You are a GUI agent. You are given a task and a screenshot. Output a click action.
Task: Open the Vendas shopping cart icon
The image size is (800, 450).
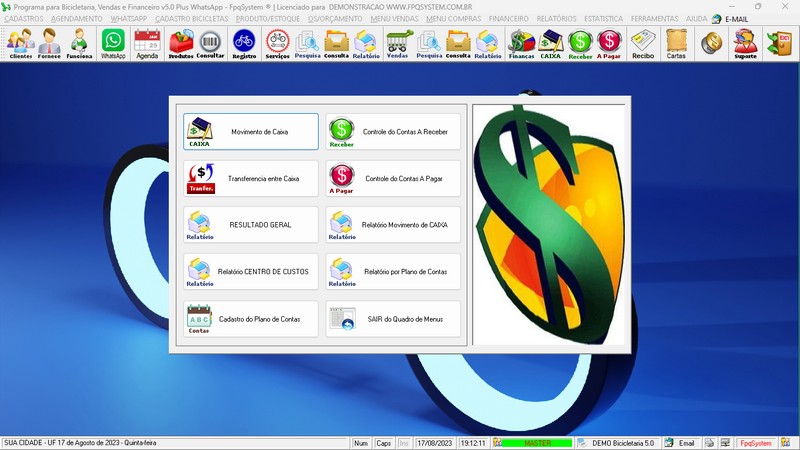coord(398,42)
